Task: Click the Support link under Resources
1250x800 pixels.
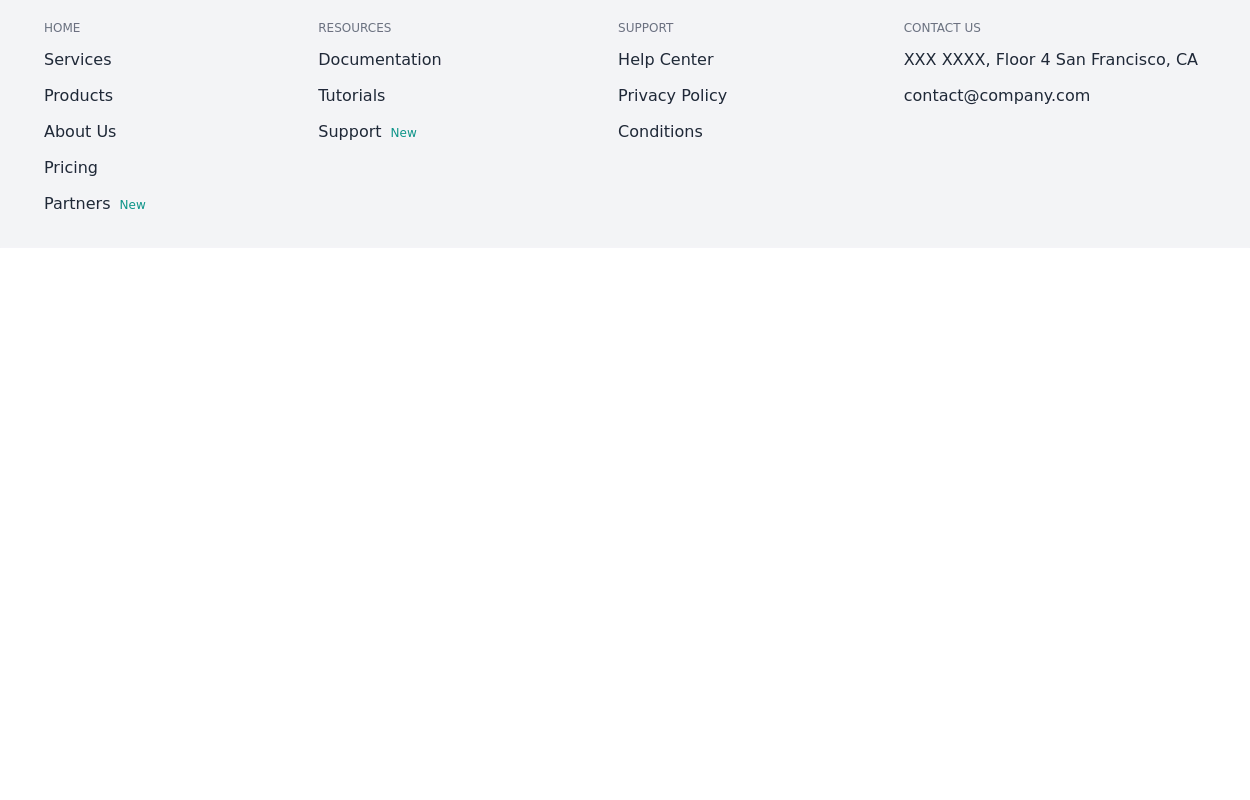Action: (x=349, y=132)
